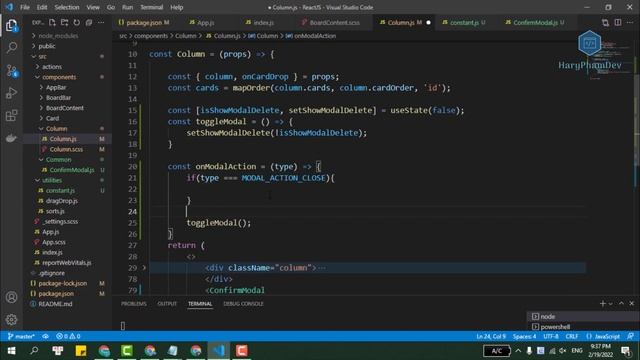This screenshot has width=640, height=360.
Task: Open dragDrop.js in the explorer
Action: [61, 201]
